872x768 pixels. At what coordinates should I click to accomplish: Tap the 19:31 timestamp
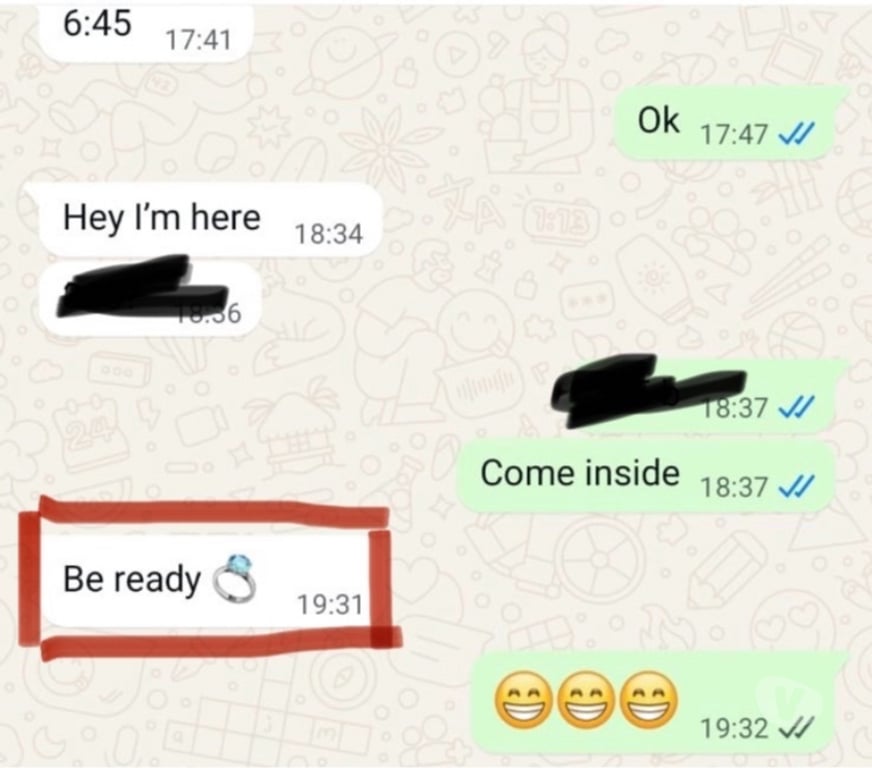(330, 604)
